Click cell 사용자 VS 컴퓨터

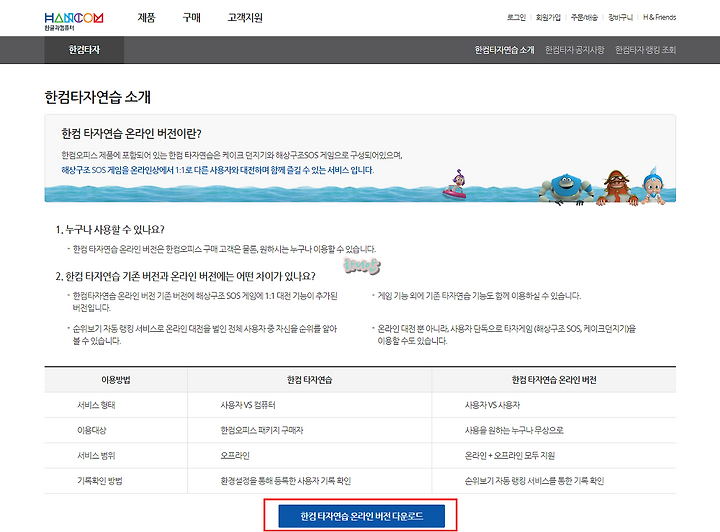click(x=248, y=405)
